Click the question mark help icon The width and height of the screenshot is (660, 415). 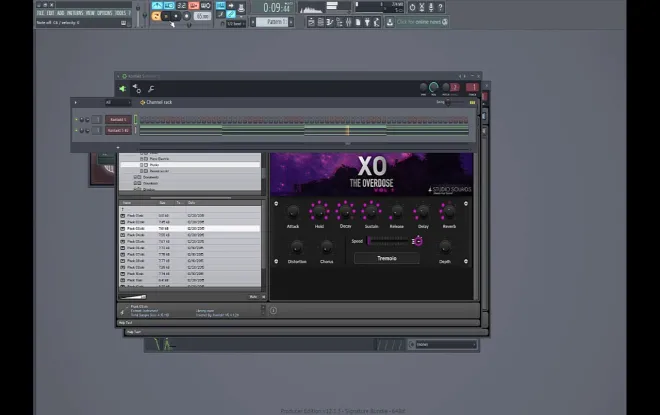coord(440,7)
